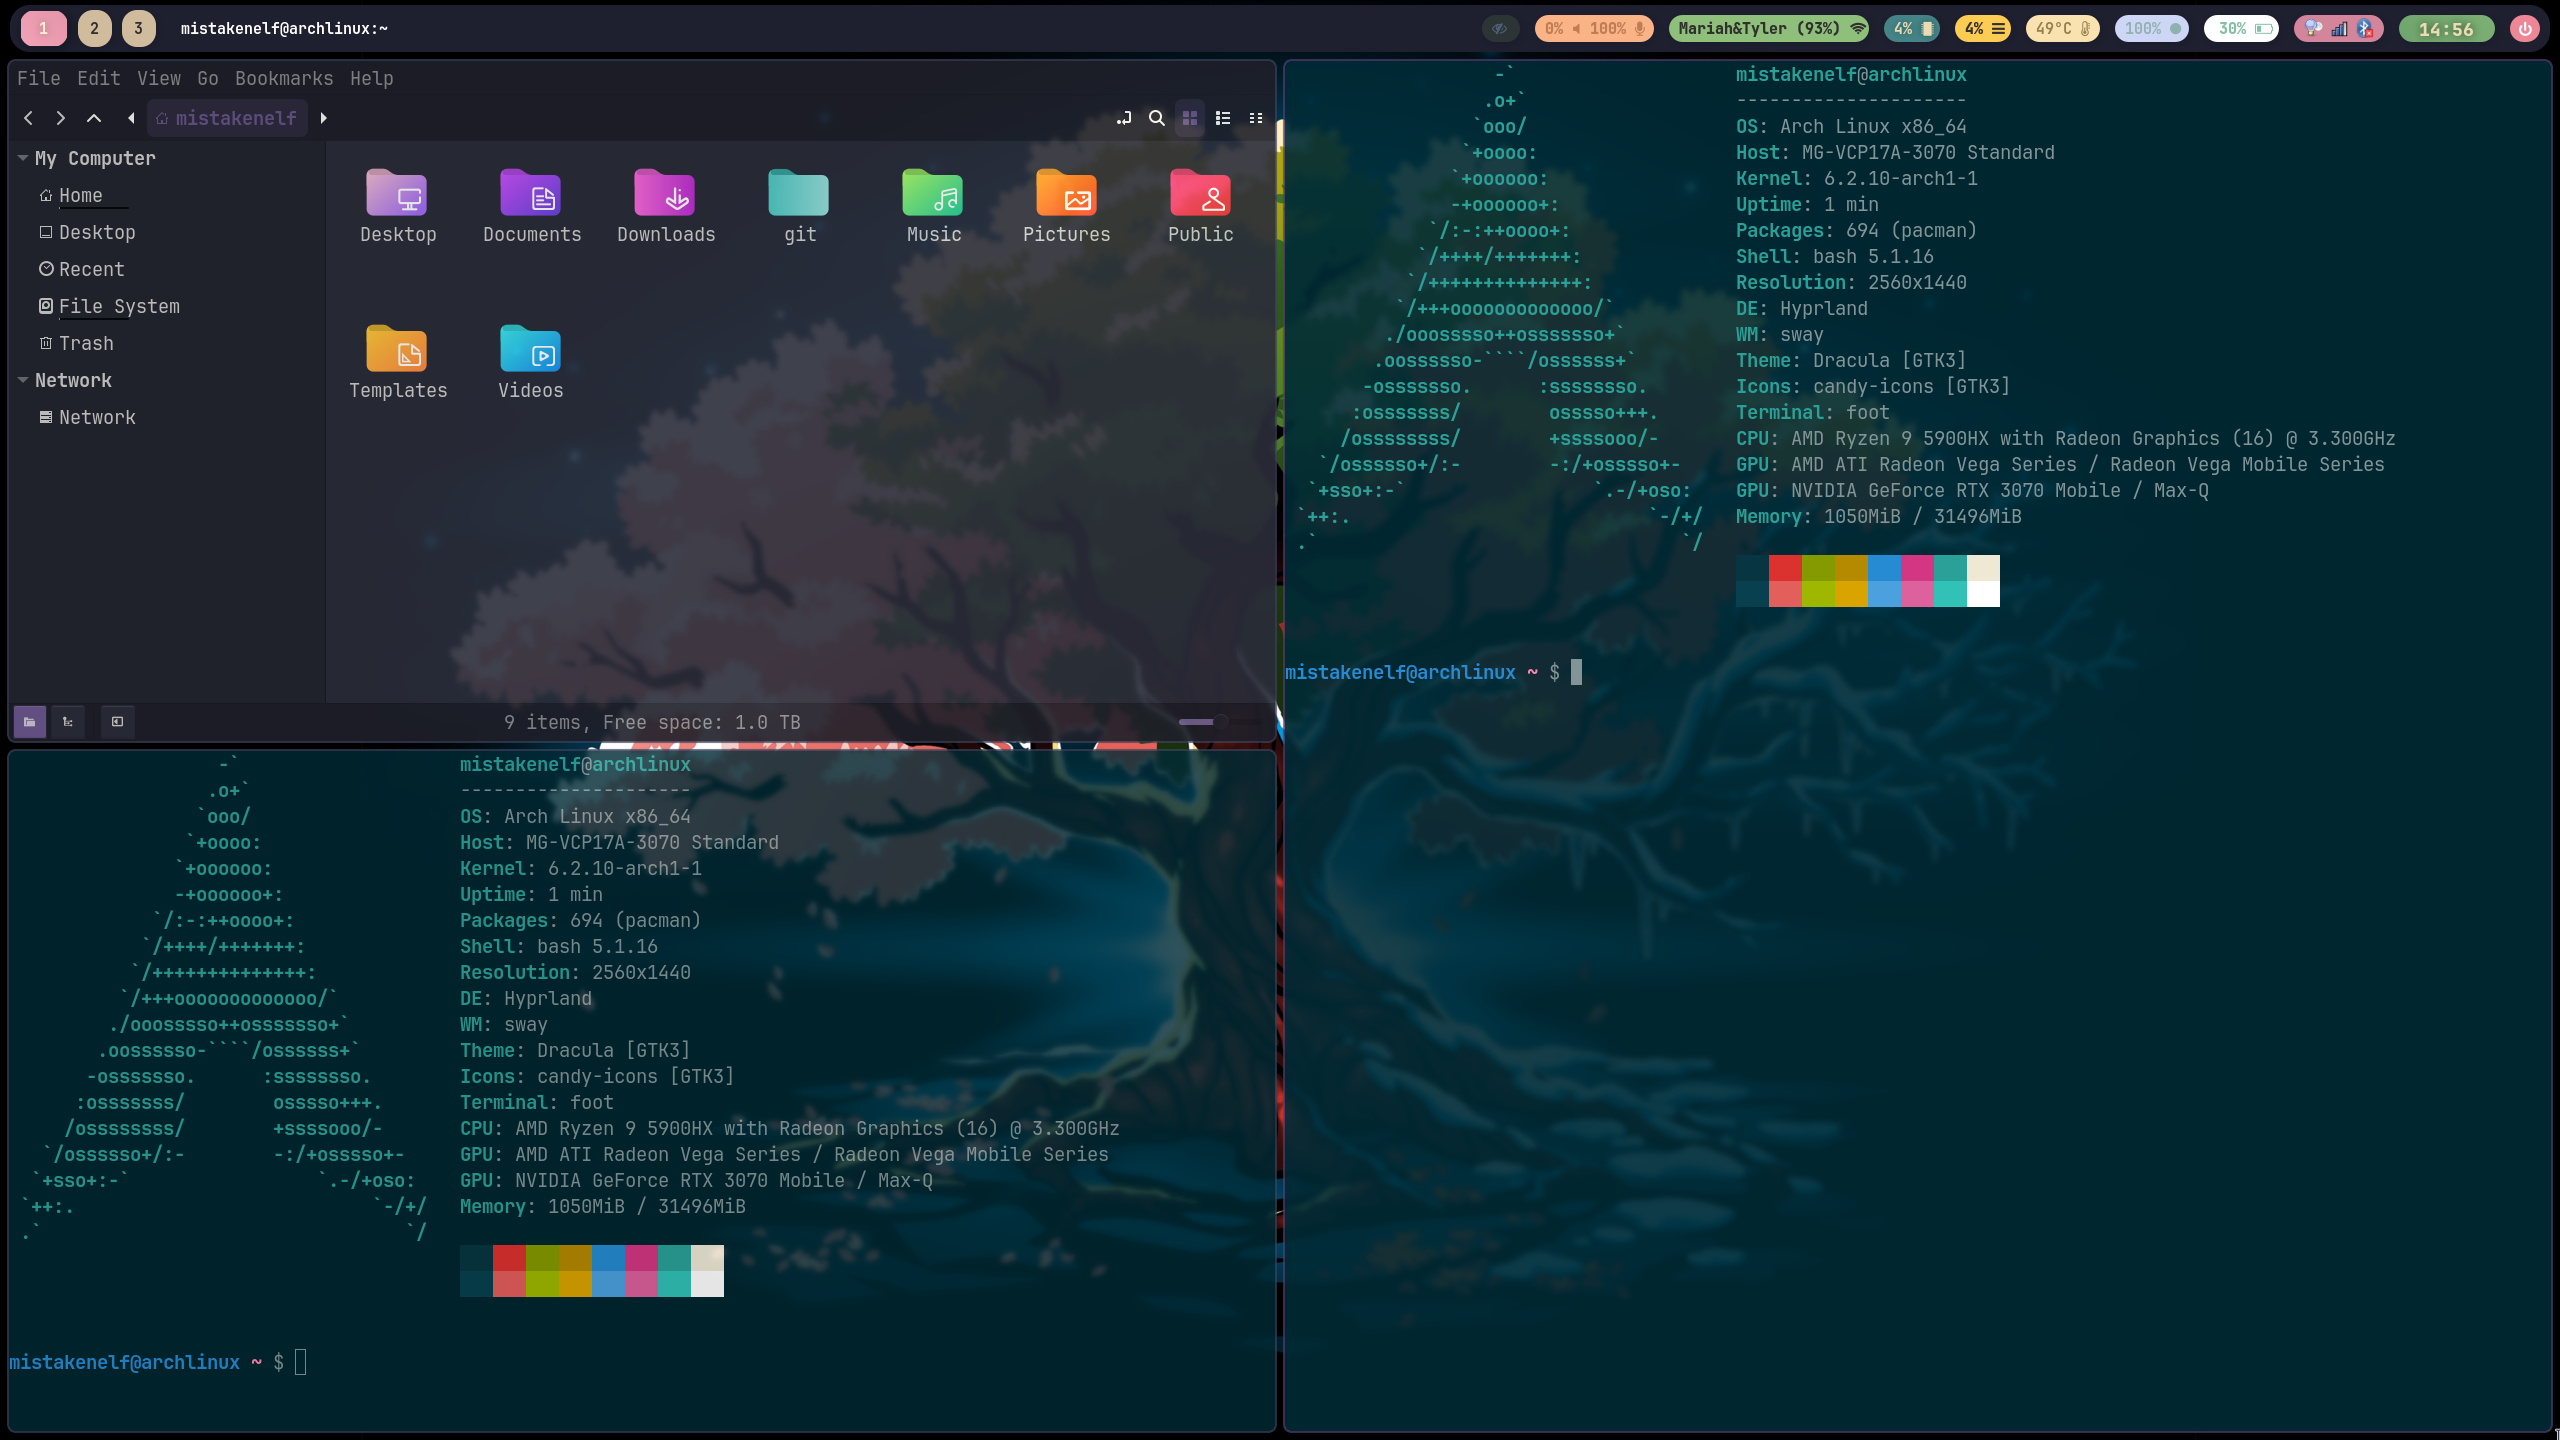
Task: Open the Documents folder icon
Action: 531,195
